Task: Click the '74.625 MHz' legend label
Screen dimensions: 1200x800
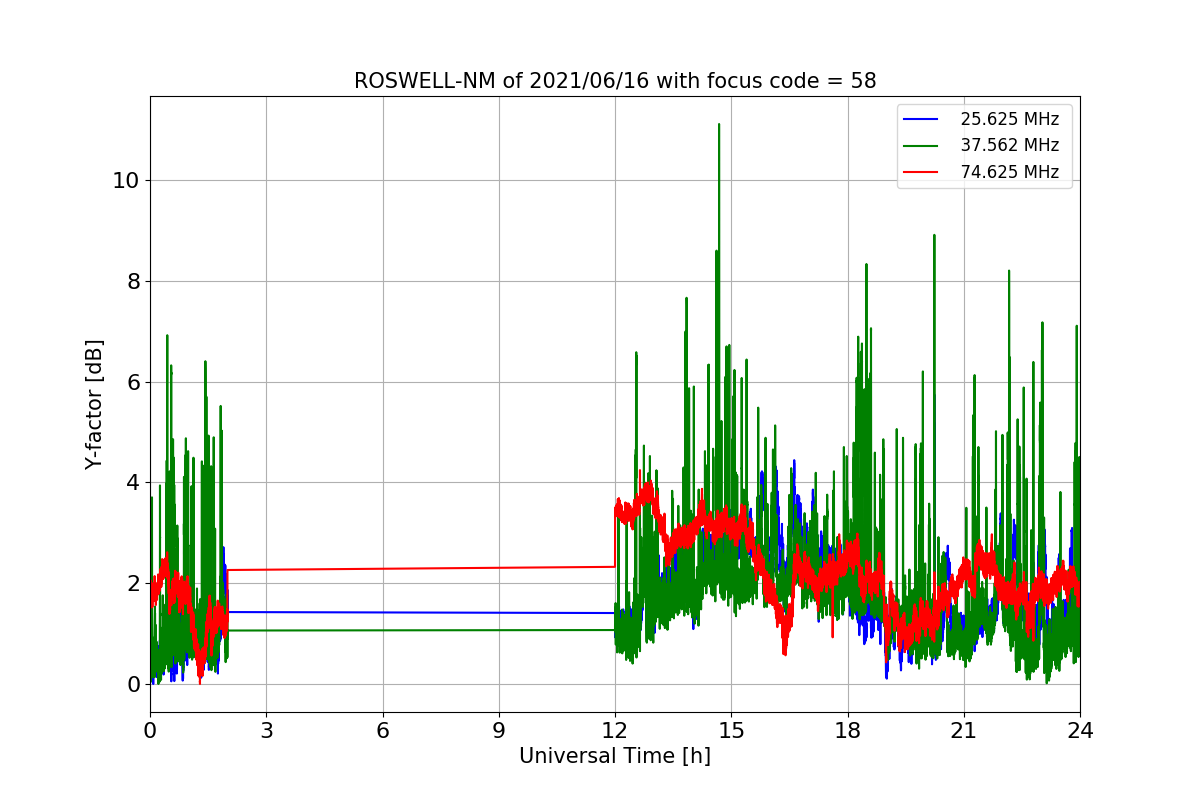Action: pyautogui.click(x=1009, y=172)
